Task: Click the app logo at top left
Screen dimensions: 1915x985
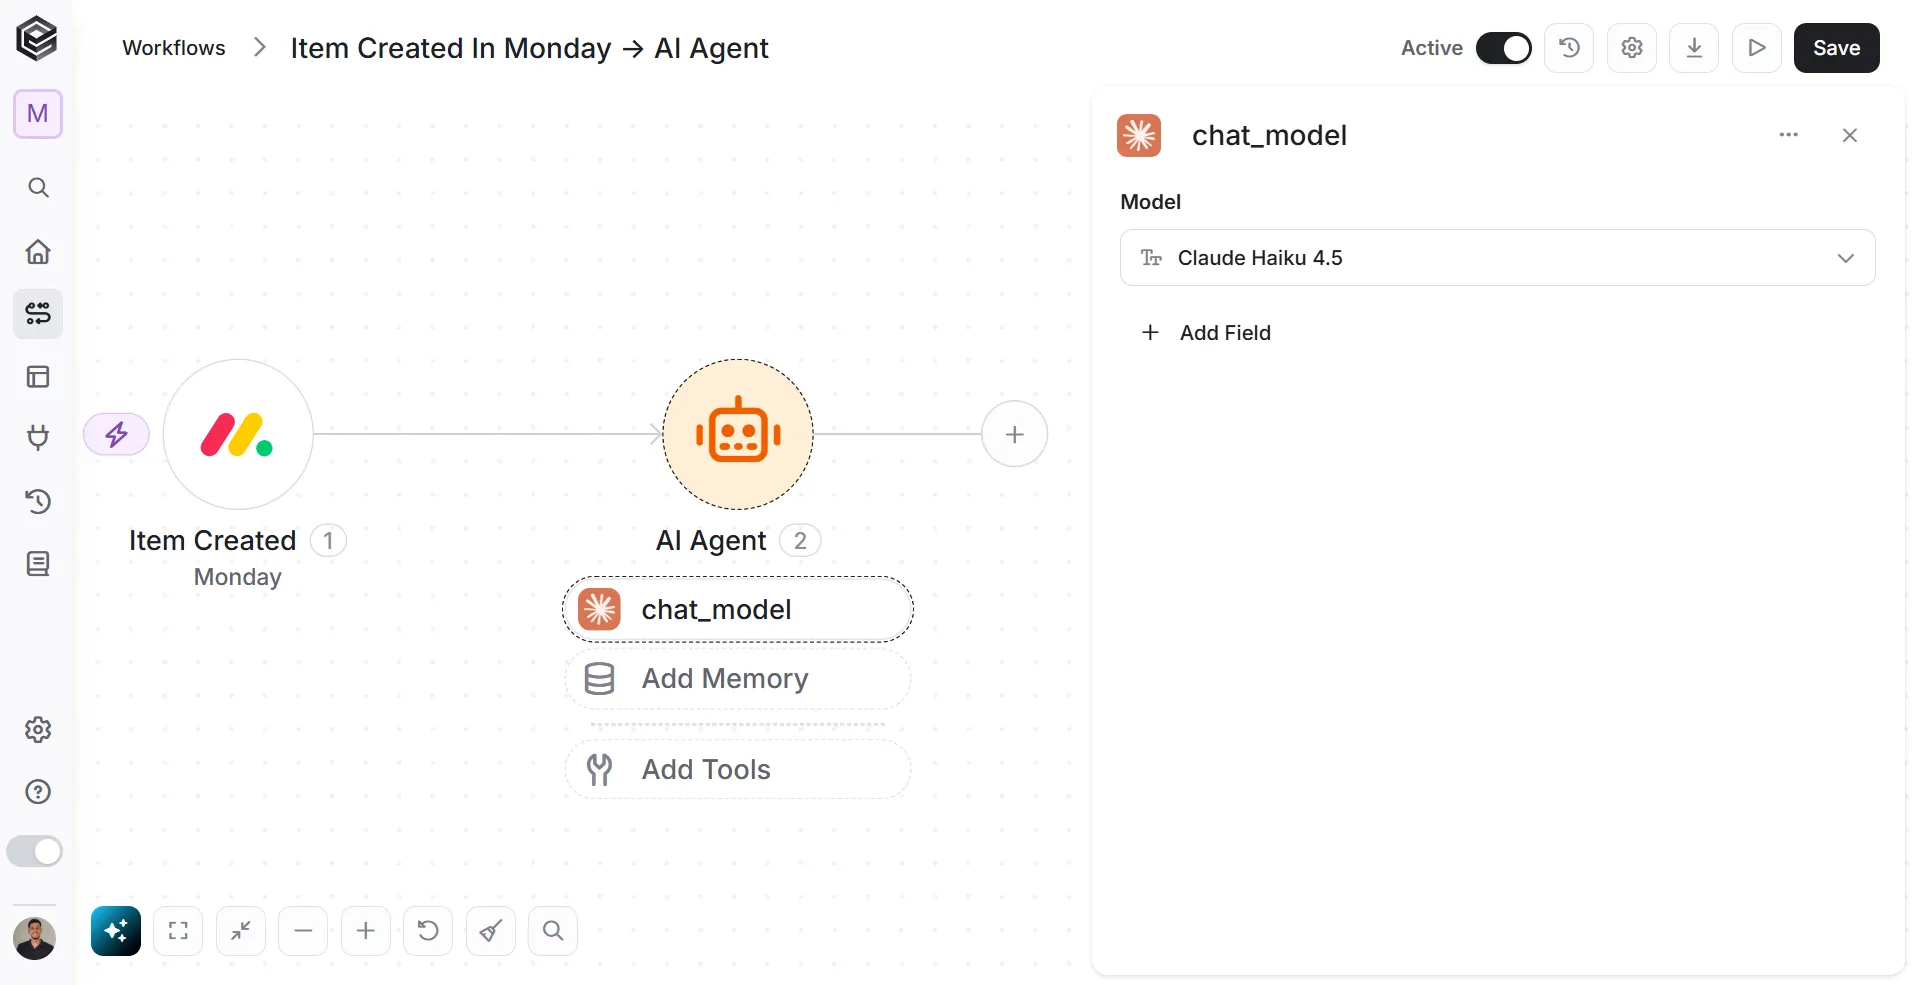Action: pos(37,39)
